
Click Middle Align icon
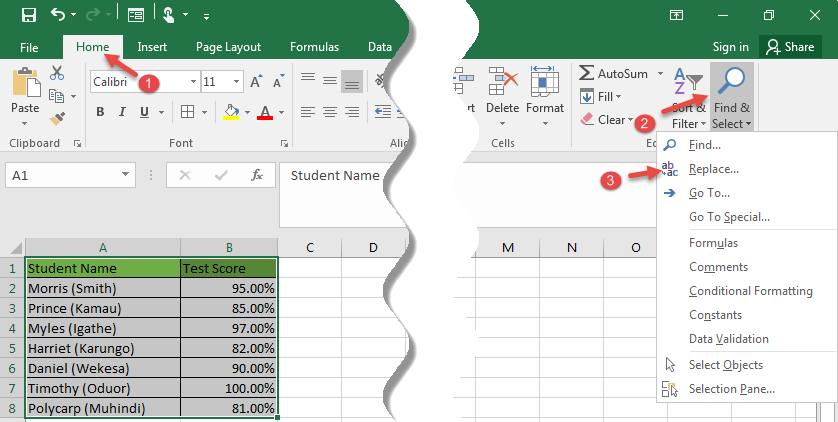tap(330, 81)
